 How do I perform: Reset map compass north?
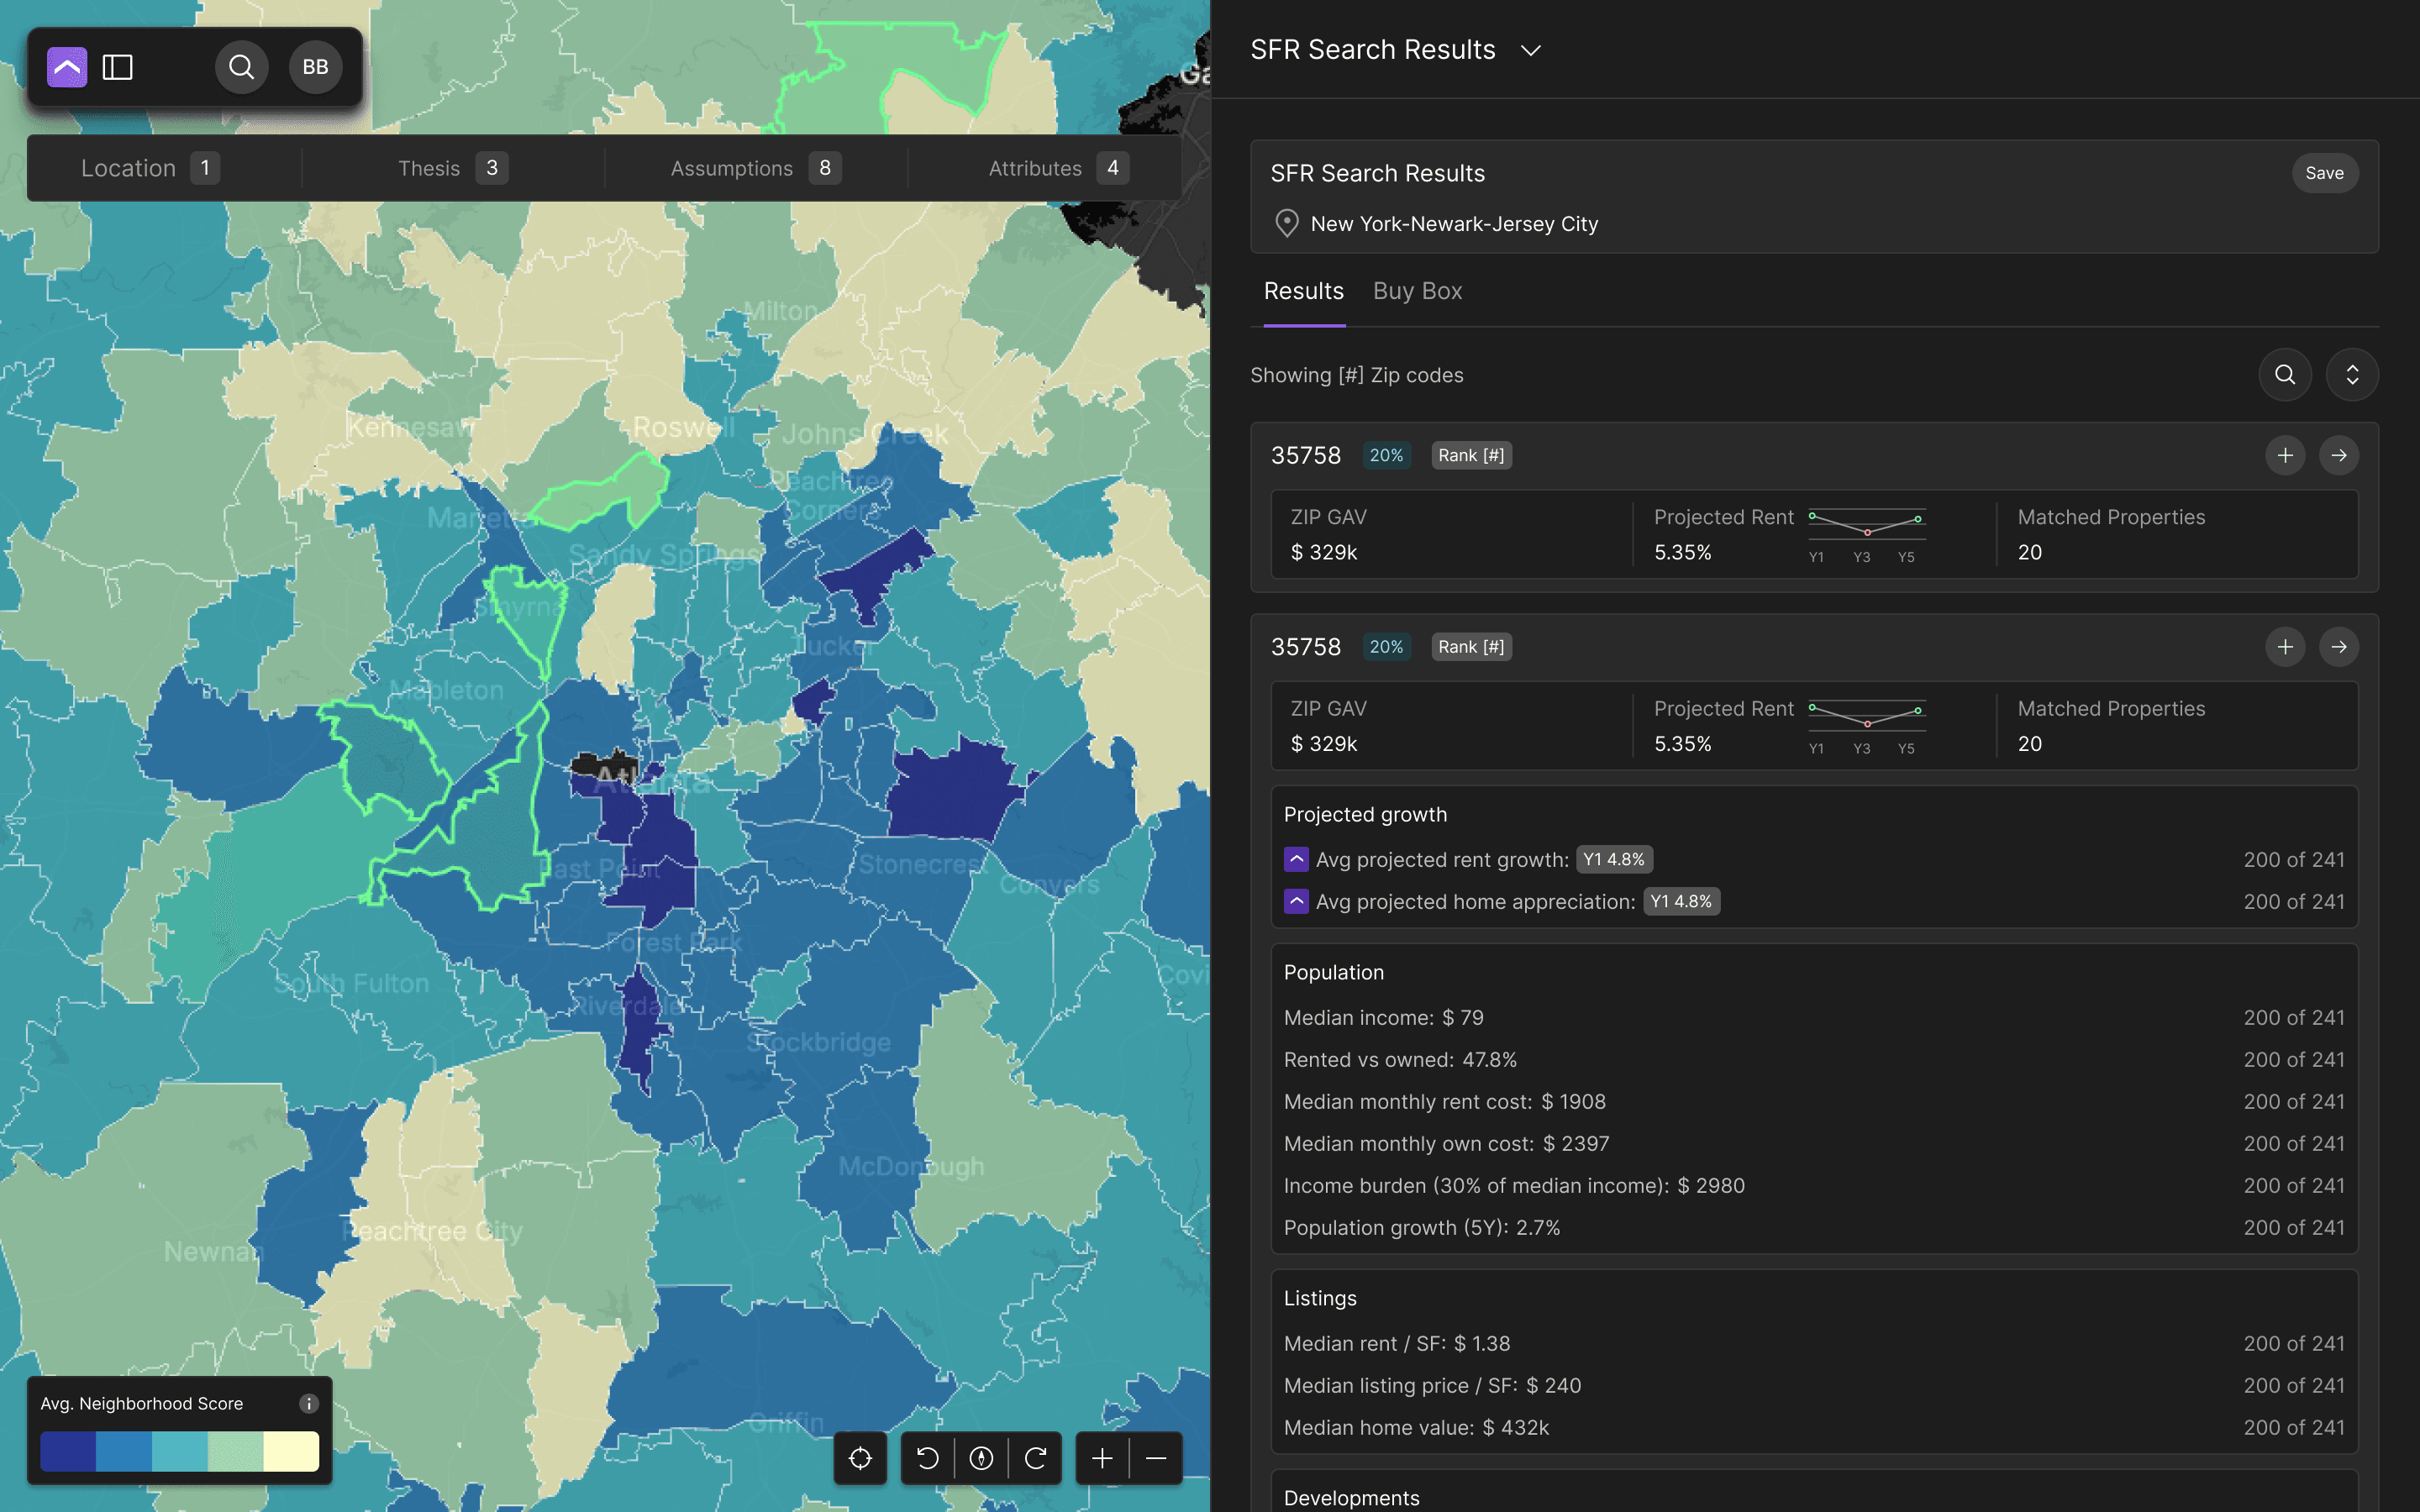point(981,1458)
